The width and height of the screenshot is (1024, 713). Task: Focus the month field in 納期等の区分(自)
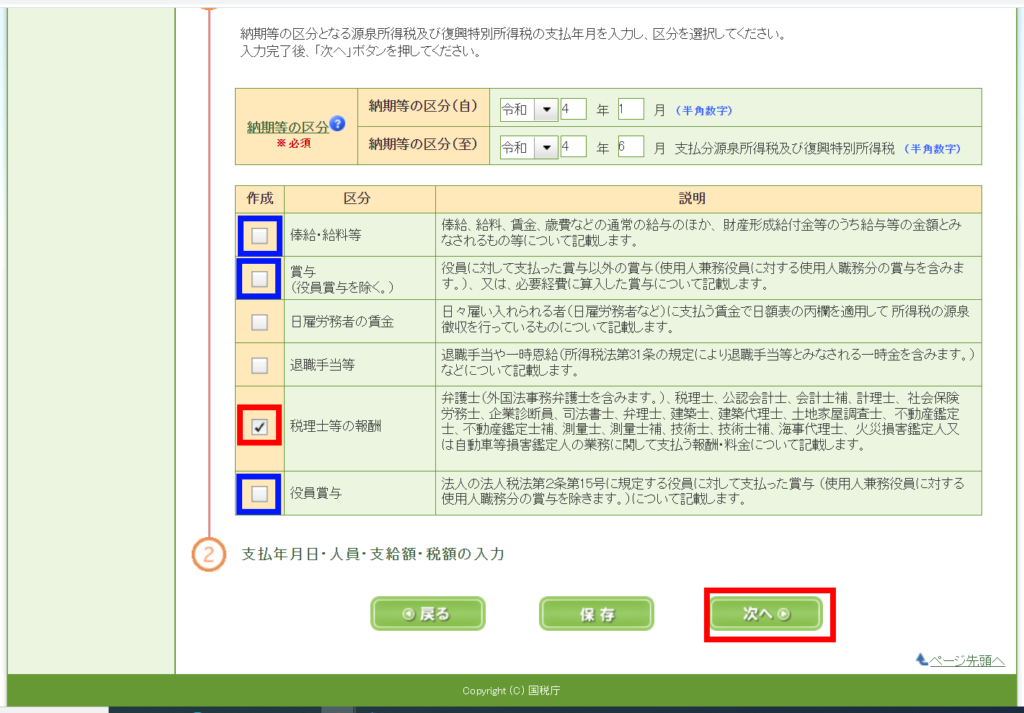pos(631,109)
